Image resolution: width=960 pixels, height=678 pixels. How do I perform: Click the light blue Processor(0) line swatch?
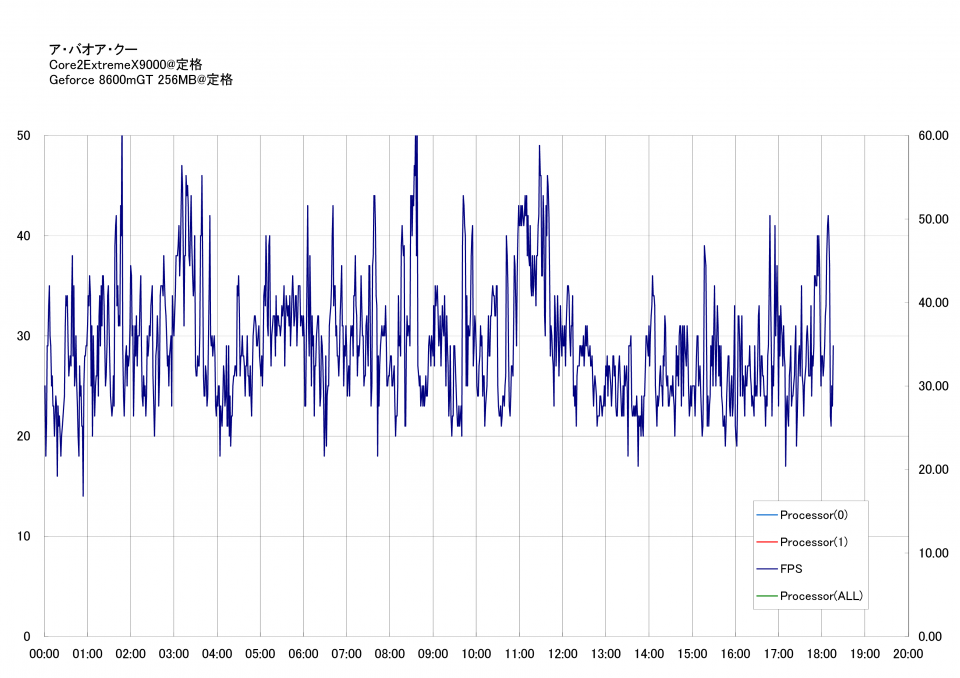(x=767, y=515)
